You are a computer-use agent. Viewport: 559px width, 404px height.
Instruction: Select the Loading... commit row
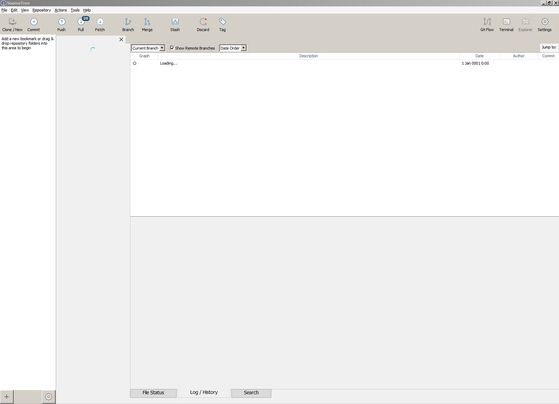(344, 63)
